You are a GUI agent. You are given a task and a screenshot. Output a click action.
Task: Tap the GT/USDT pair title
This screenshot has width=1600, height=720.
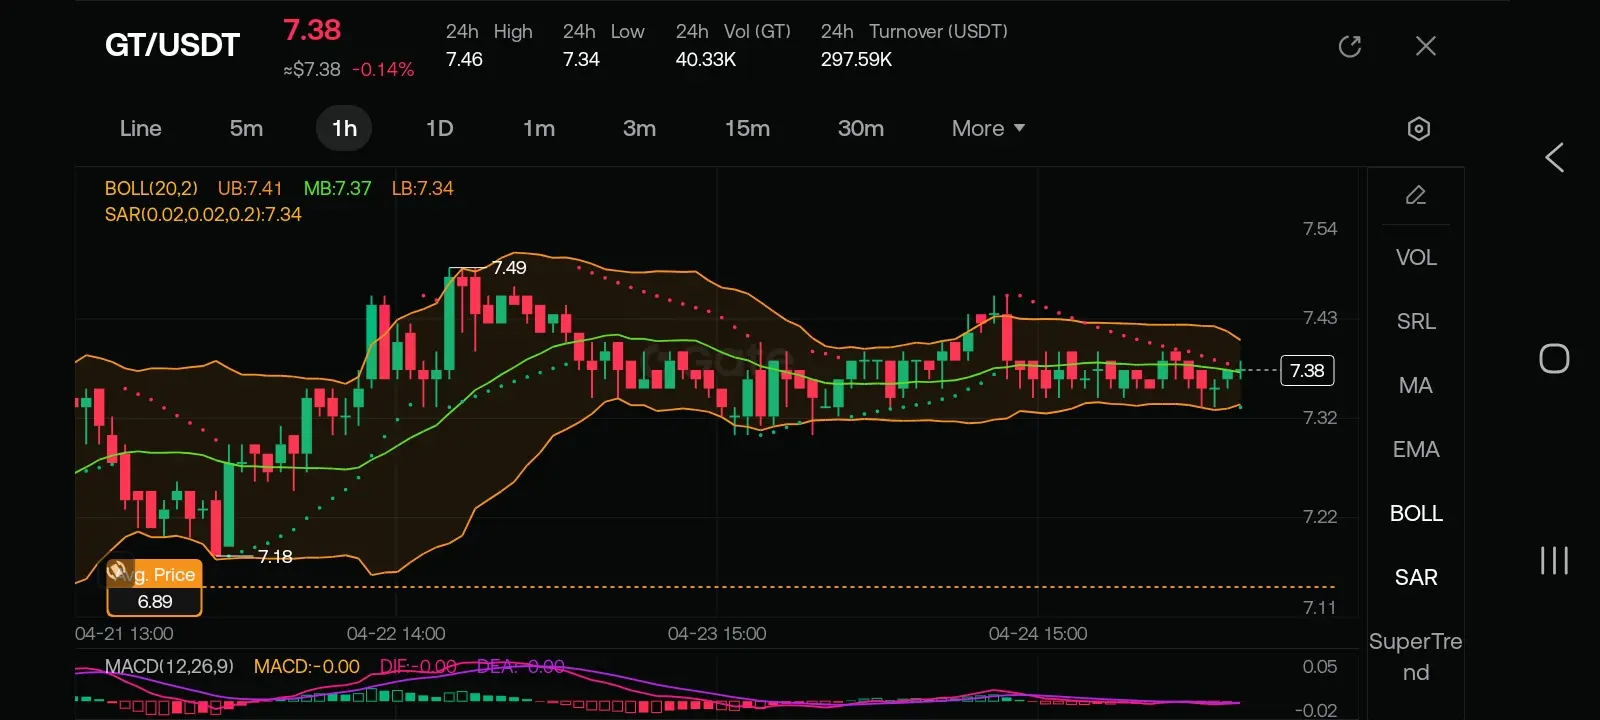[x=172, y=45]
